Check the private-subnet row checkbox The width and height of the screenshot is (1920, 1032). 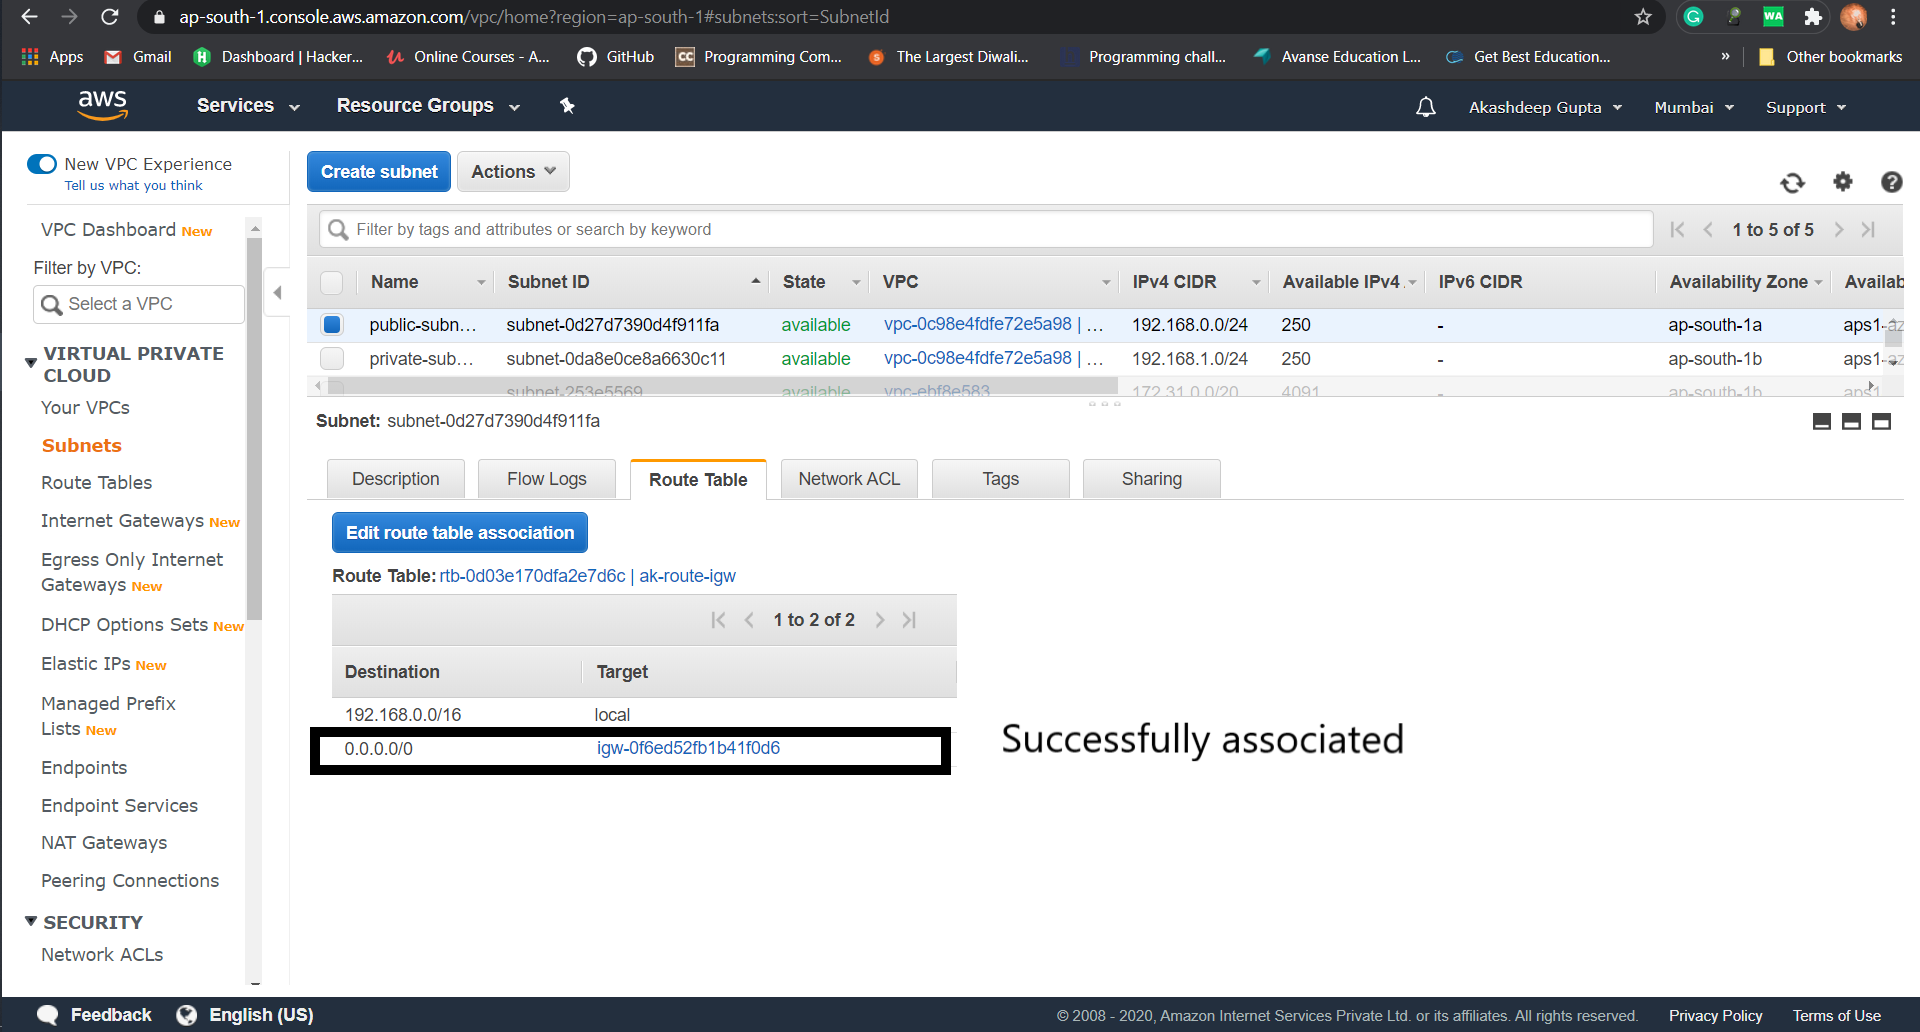click(x=332, y=358)
